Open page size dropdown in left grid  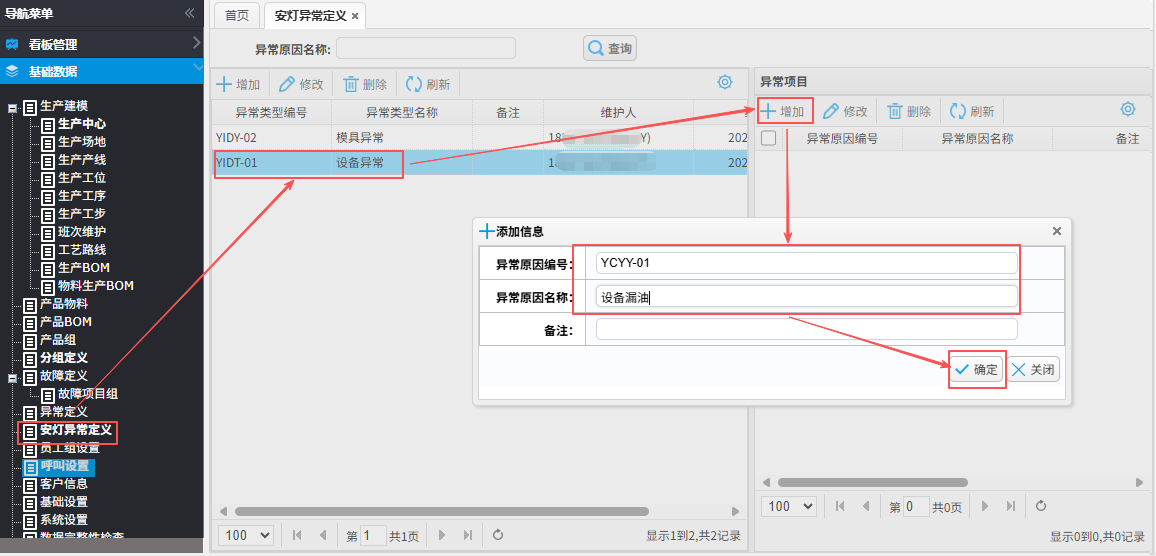tap(246, 536)
